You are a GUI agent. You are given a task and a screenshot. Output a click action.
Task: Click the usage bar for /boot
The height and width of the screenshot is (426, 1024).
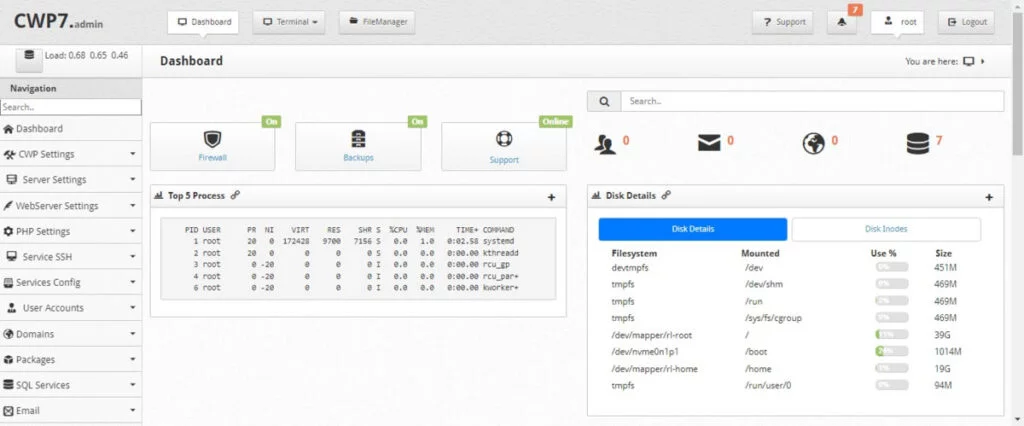(891, 352)
